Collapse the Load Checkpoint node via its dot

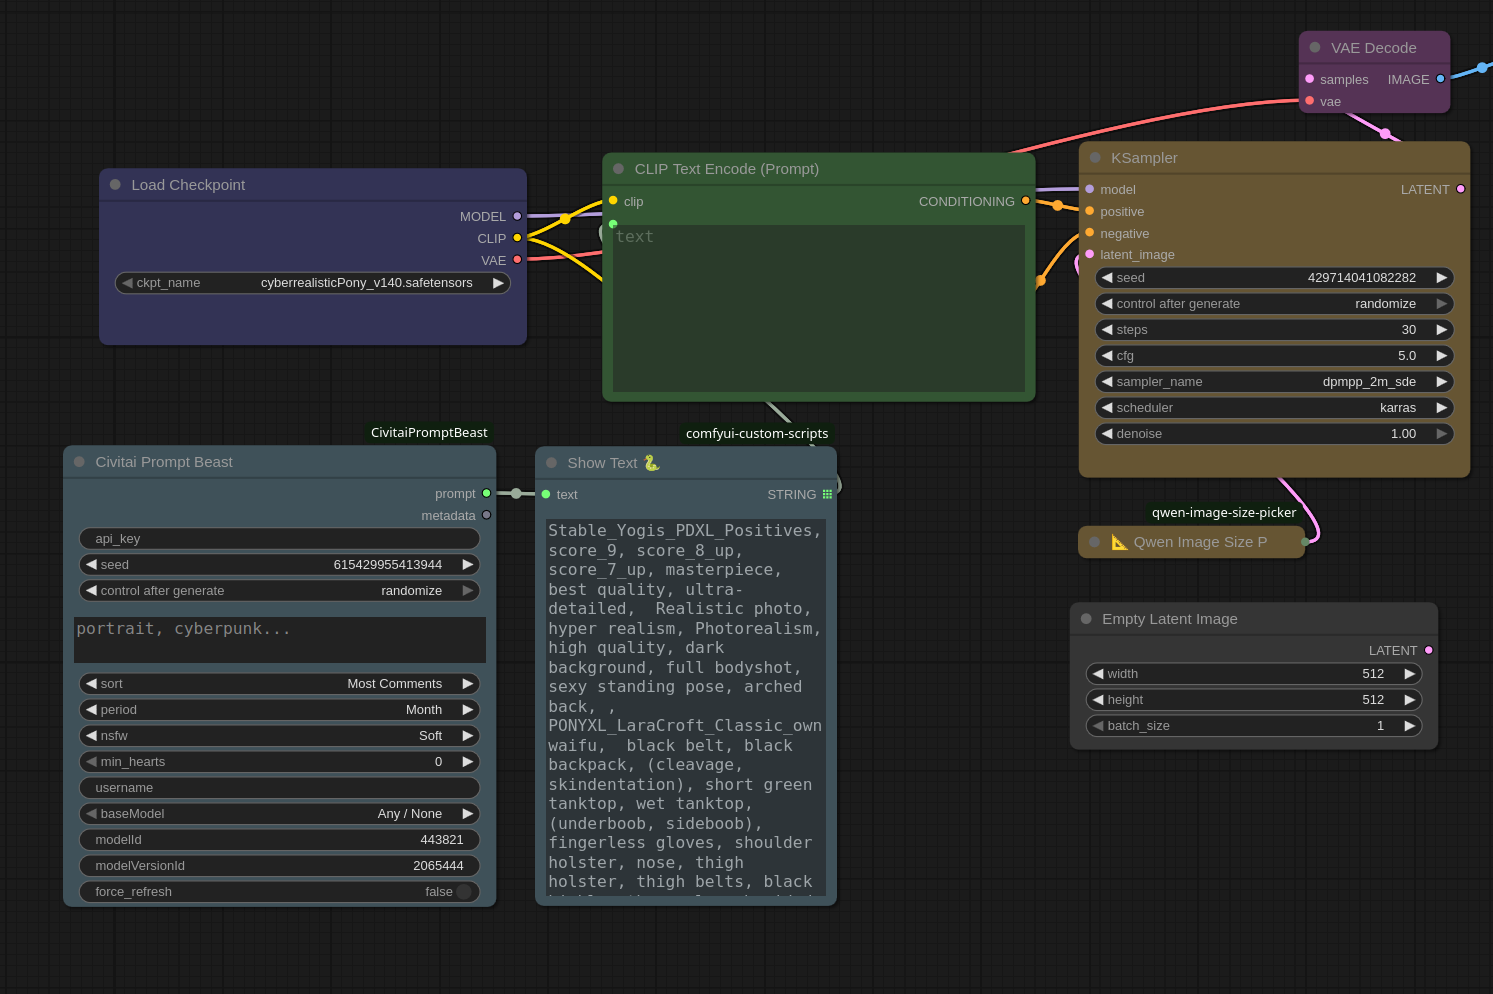coord(115,185)
